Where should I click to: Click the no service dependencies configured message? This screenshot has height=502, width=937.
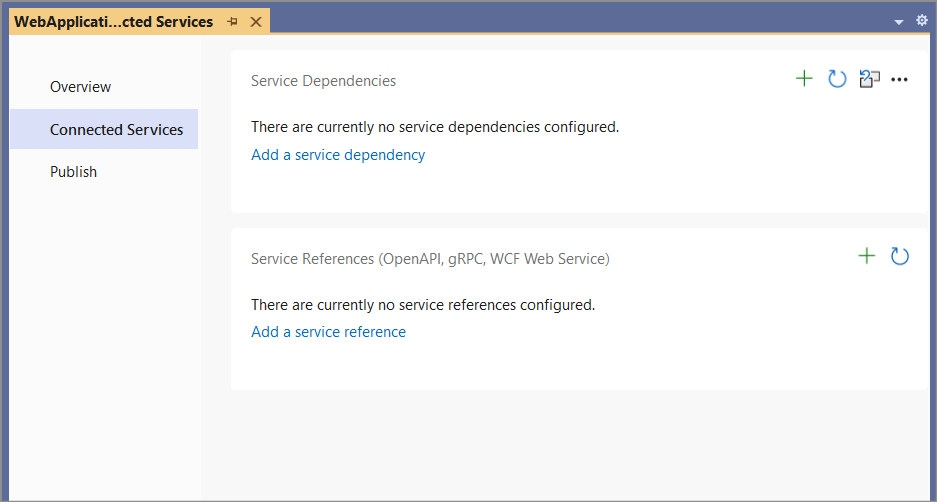pyautogui.click(x=435, y=127)
